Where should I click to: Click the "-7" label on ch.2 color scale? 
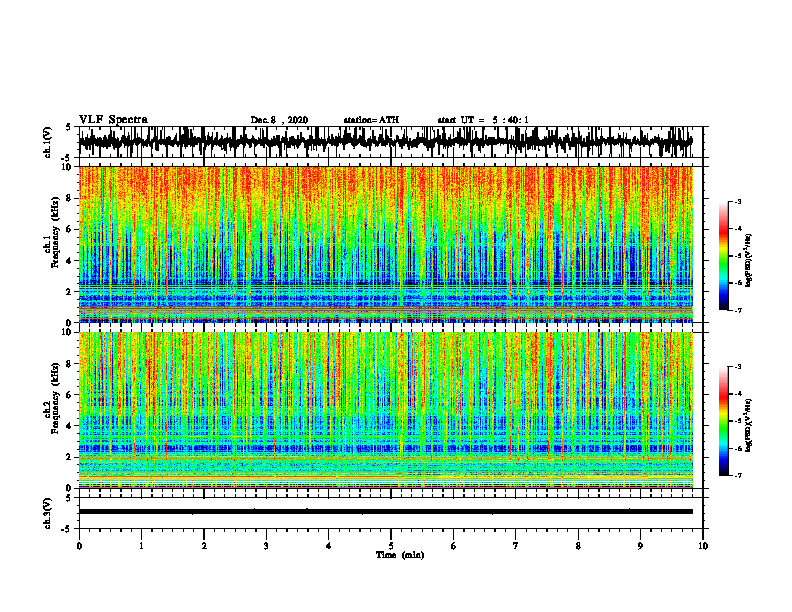pyautogui.click(x=738, y=476)
